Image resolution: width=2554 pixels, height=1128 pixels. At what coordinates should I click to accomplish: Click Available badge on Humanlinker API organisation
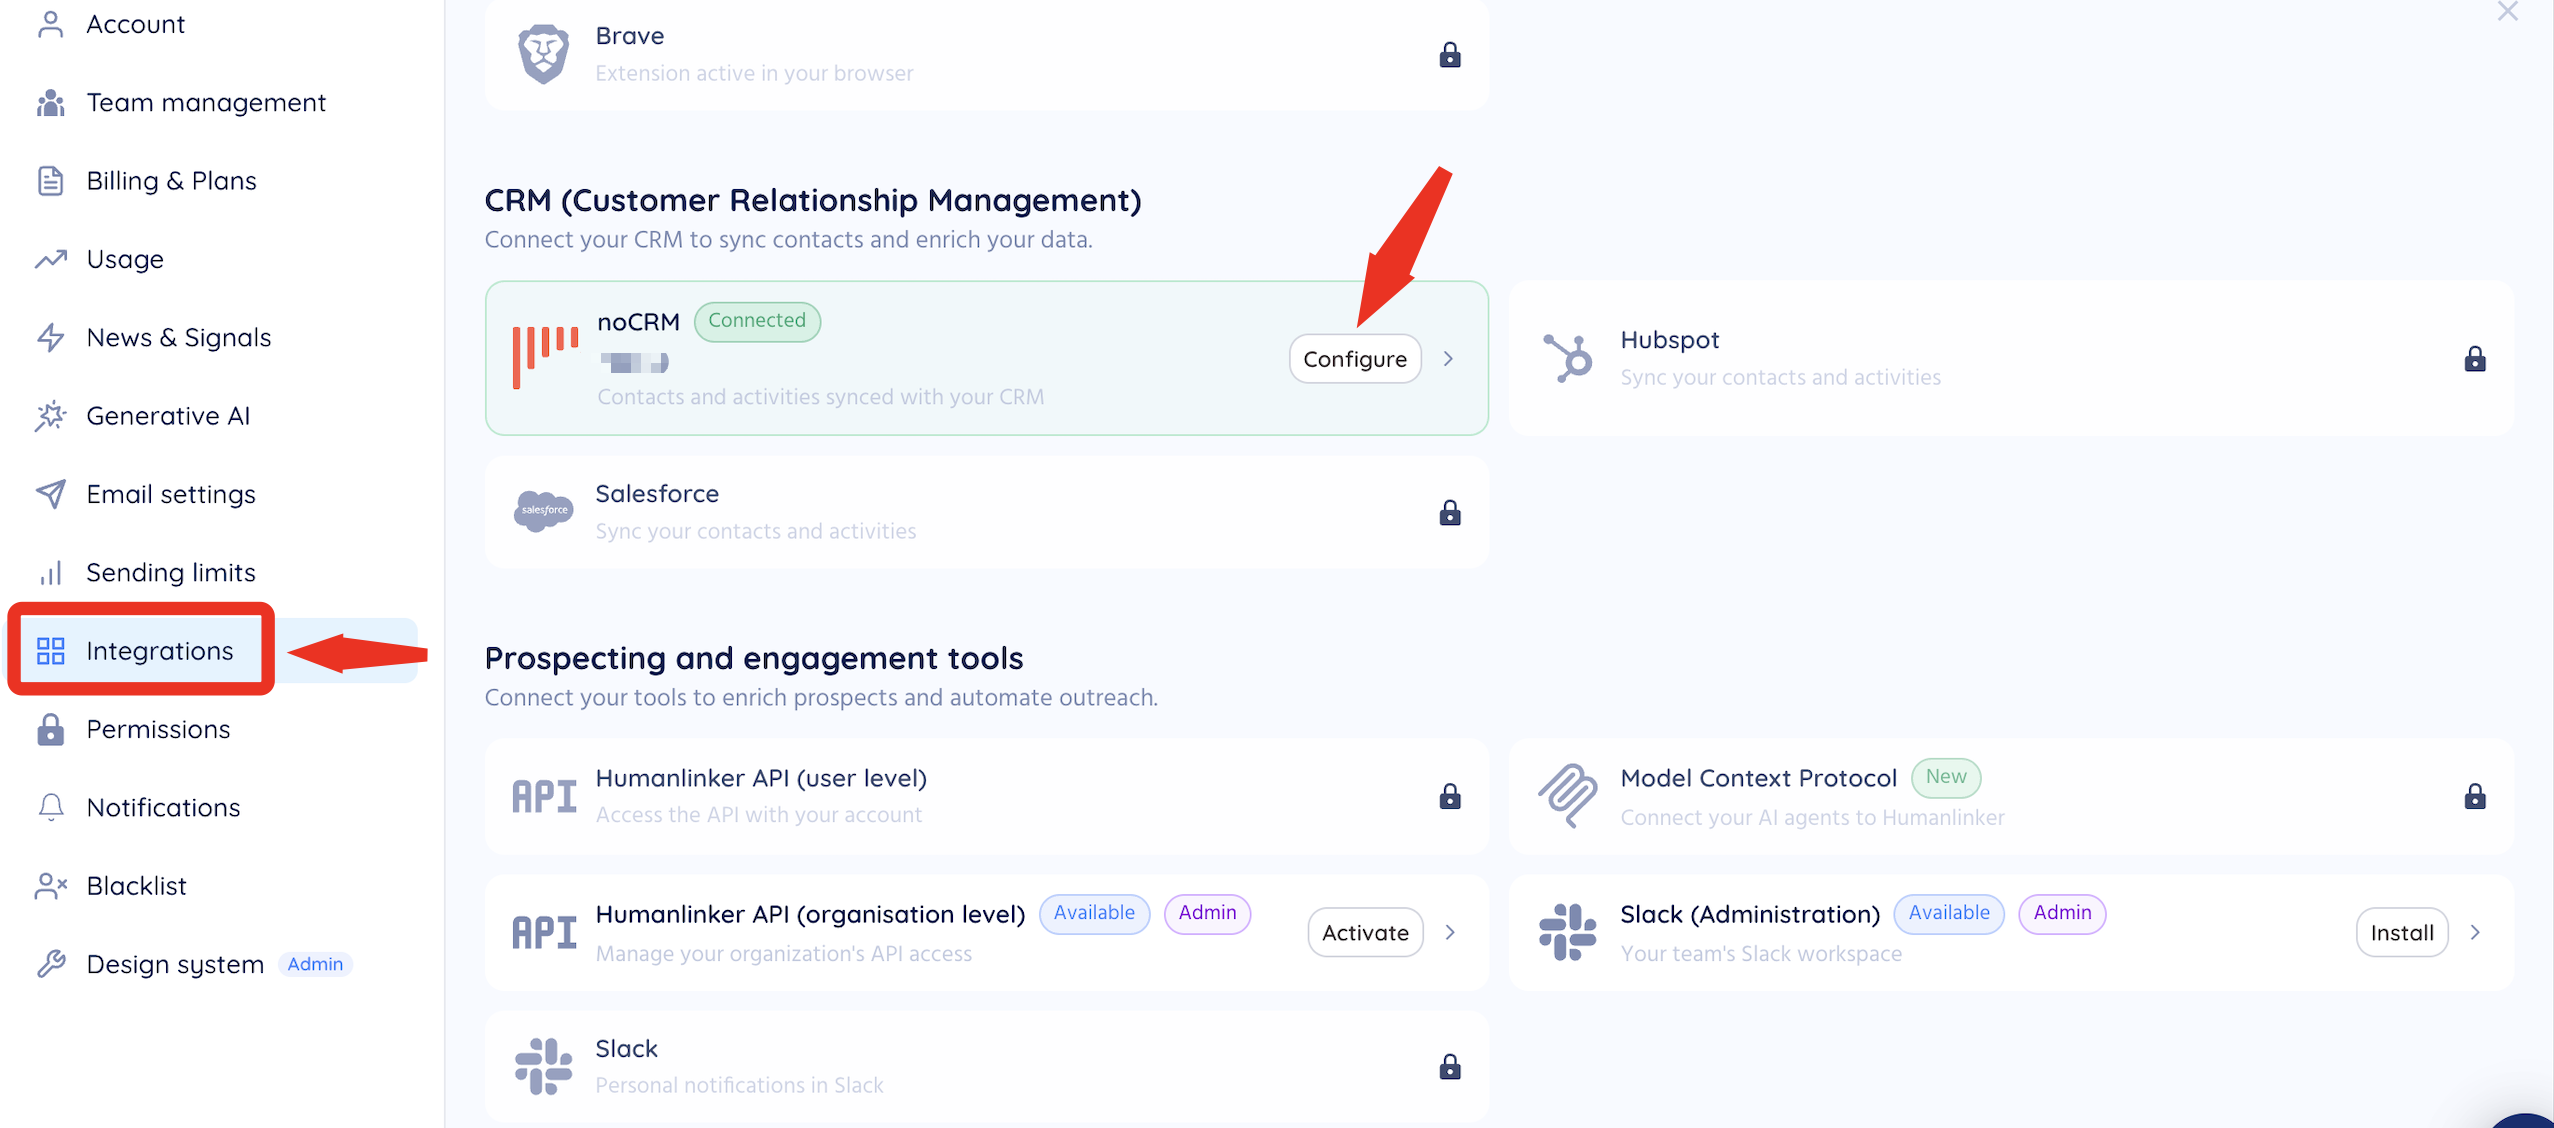click(x=1094, y=913)
